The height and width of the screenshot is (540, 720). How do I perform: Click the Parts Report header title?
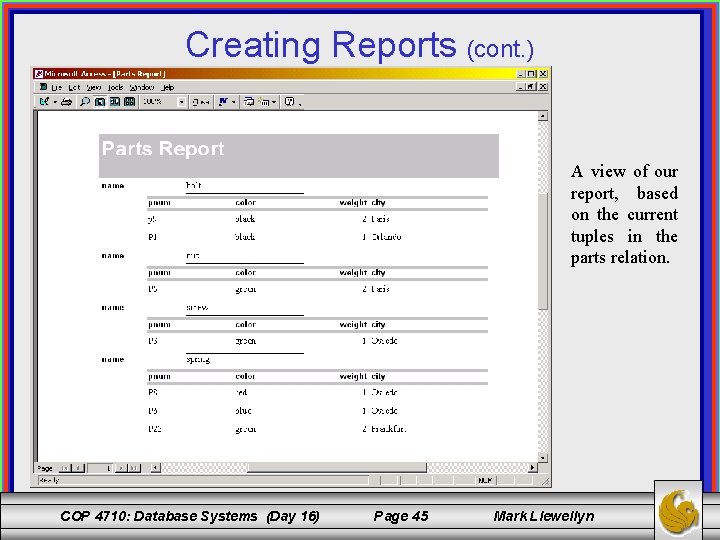tap(163, 148)
